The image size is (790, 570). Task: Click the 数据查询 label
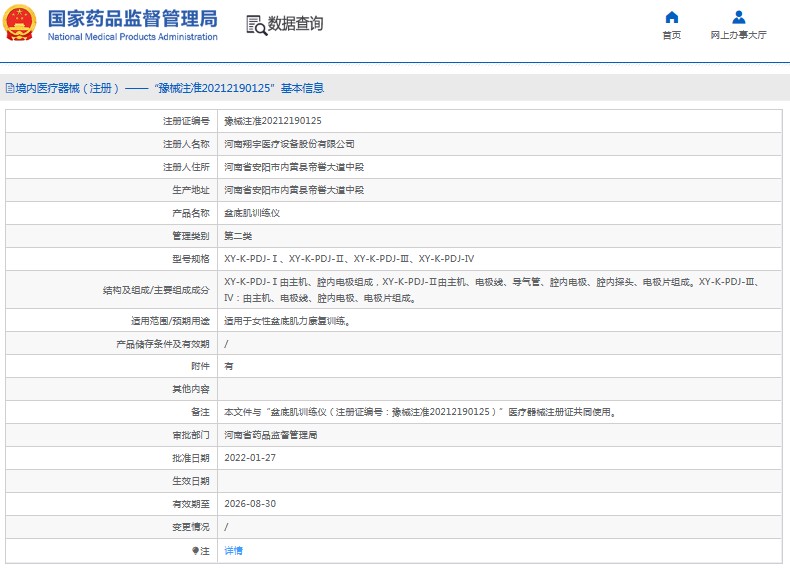[x=295, y=24]
